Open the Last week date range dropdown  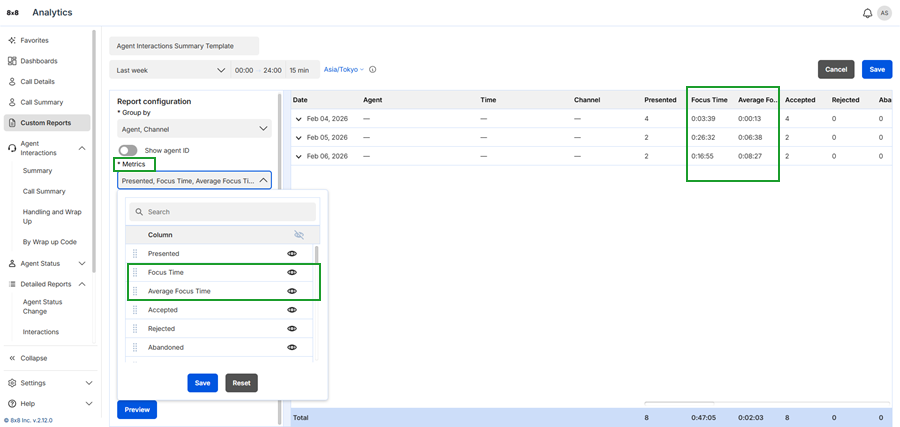click(x=169, y=70)
